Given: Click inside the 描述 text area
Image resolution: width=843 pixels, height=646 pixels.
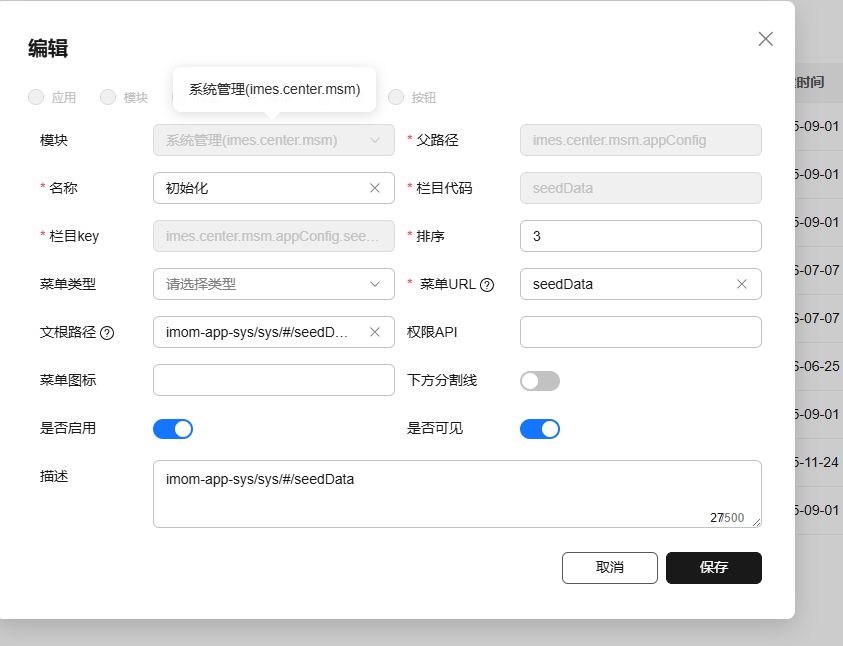Looking at the screenshot, I should tap(458, 494).
